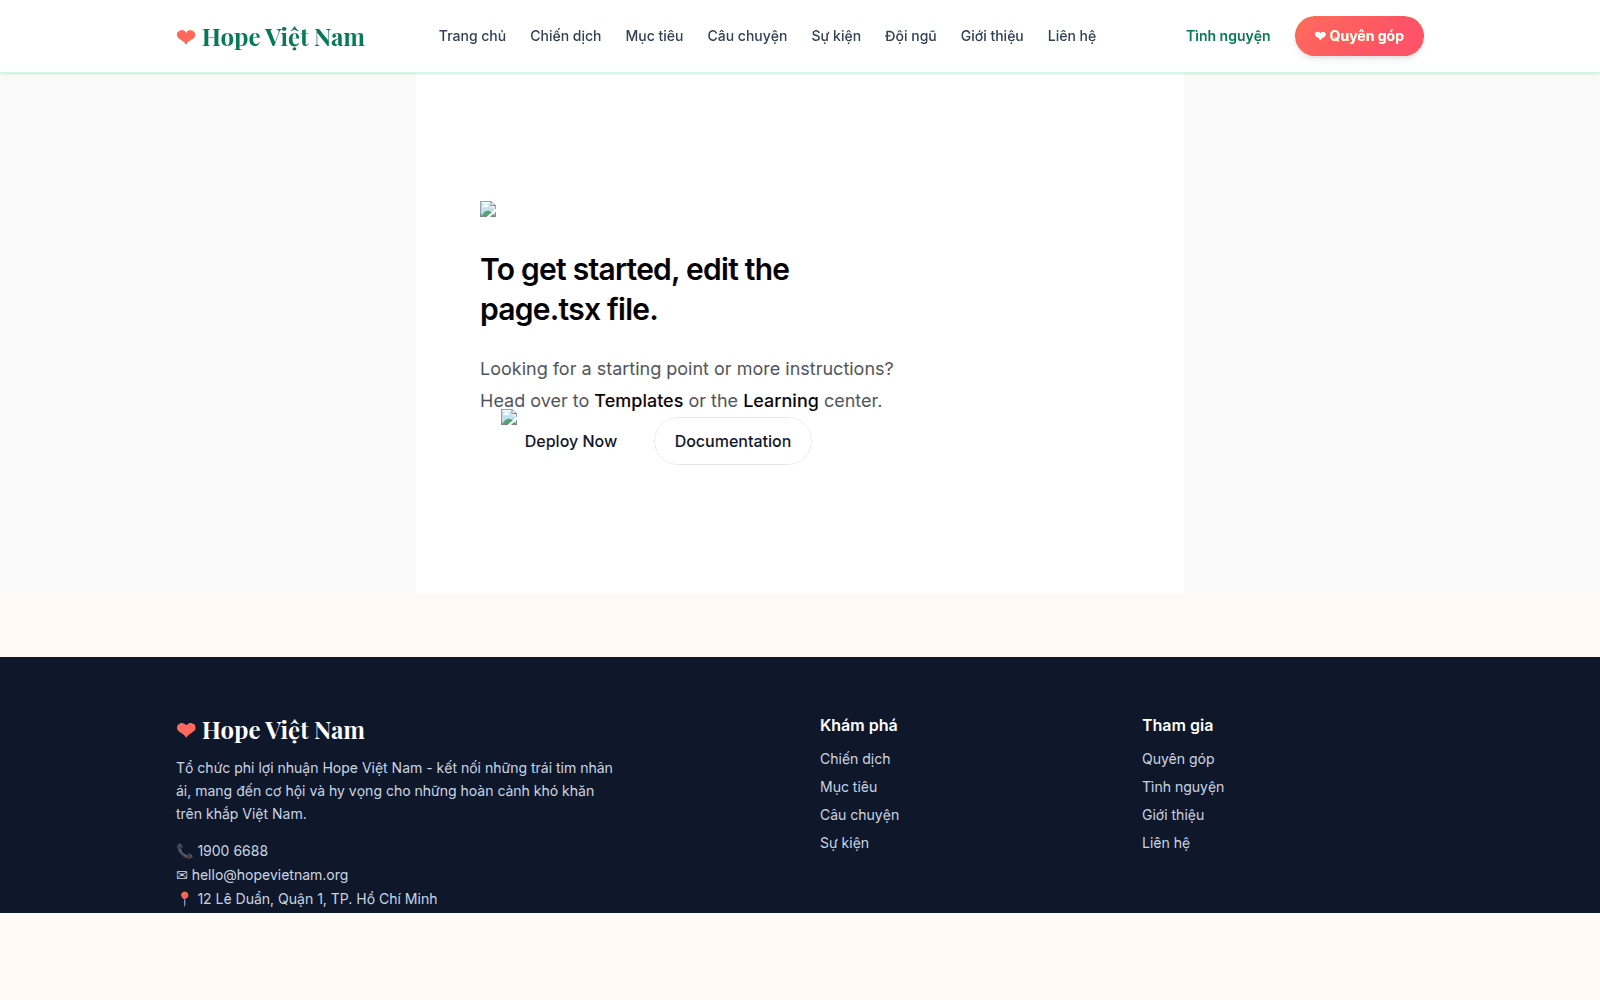Click the Hope Việt Nam footer logo
Screen dimensions: 1600x1000
270,731
